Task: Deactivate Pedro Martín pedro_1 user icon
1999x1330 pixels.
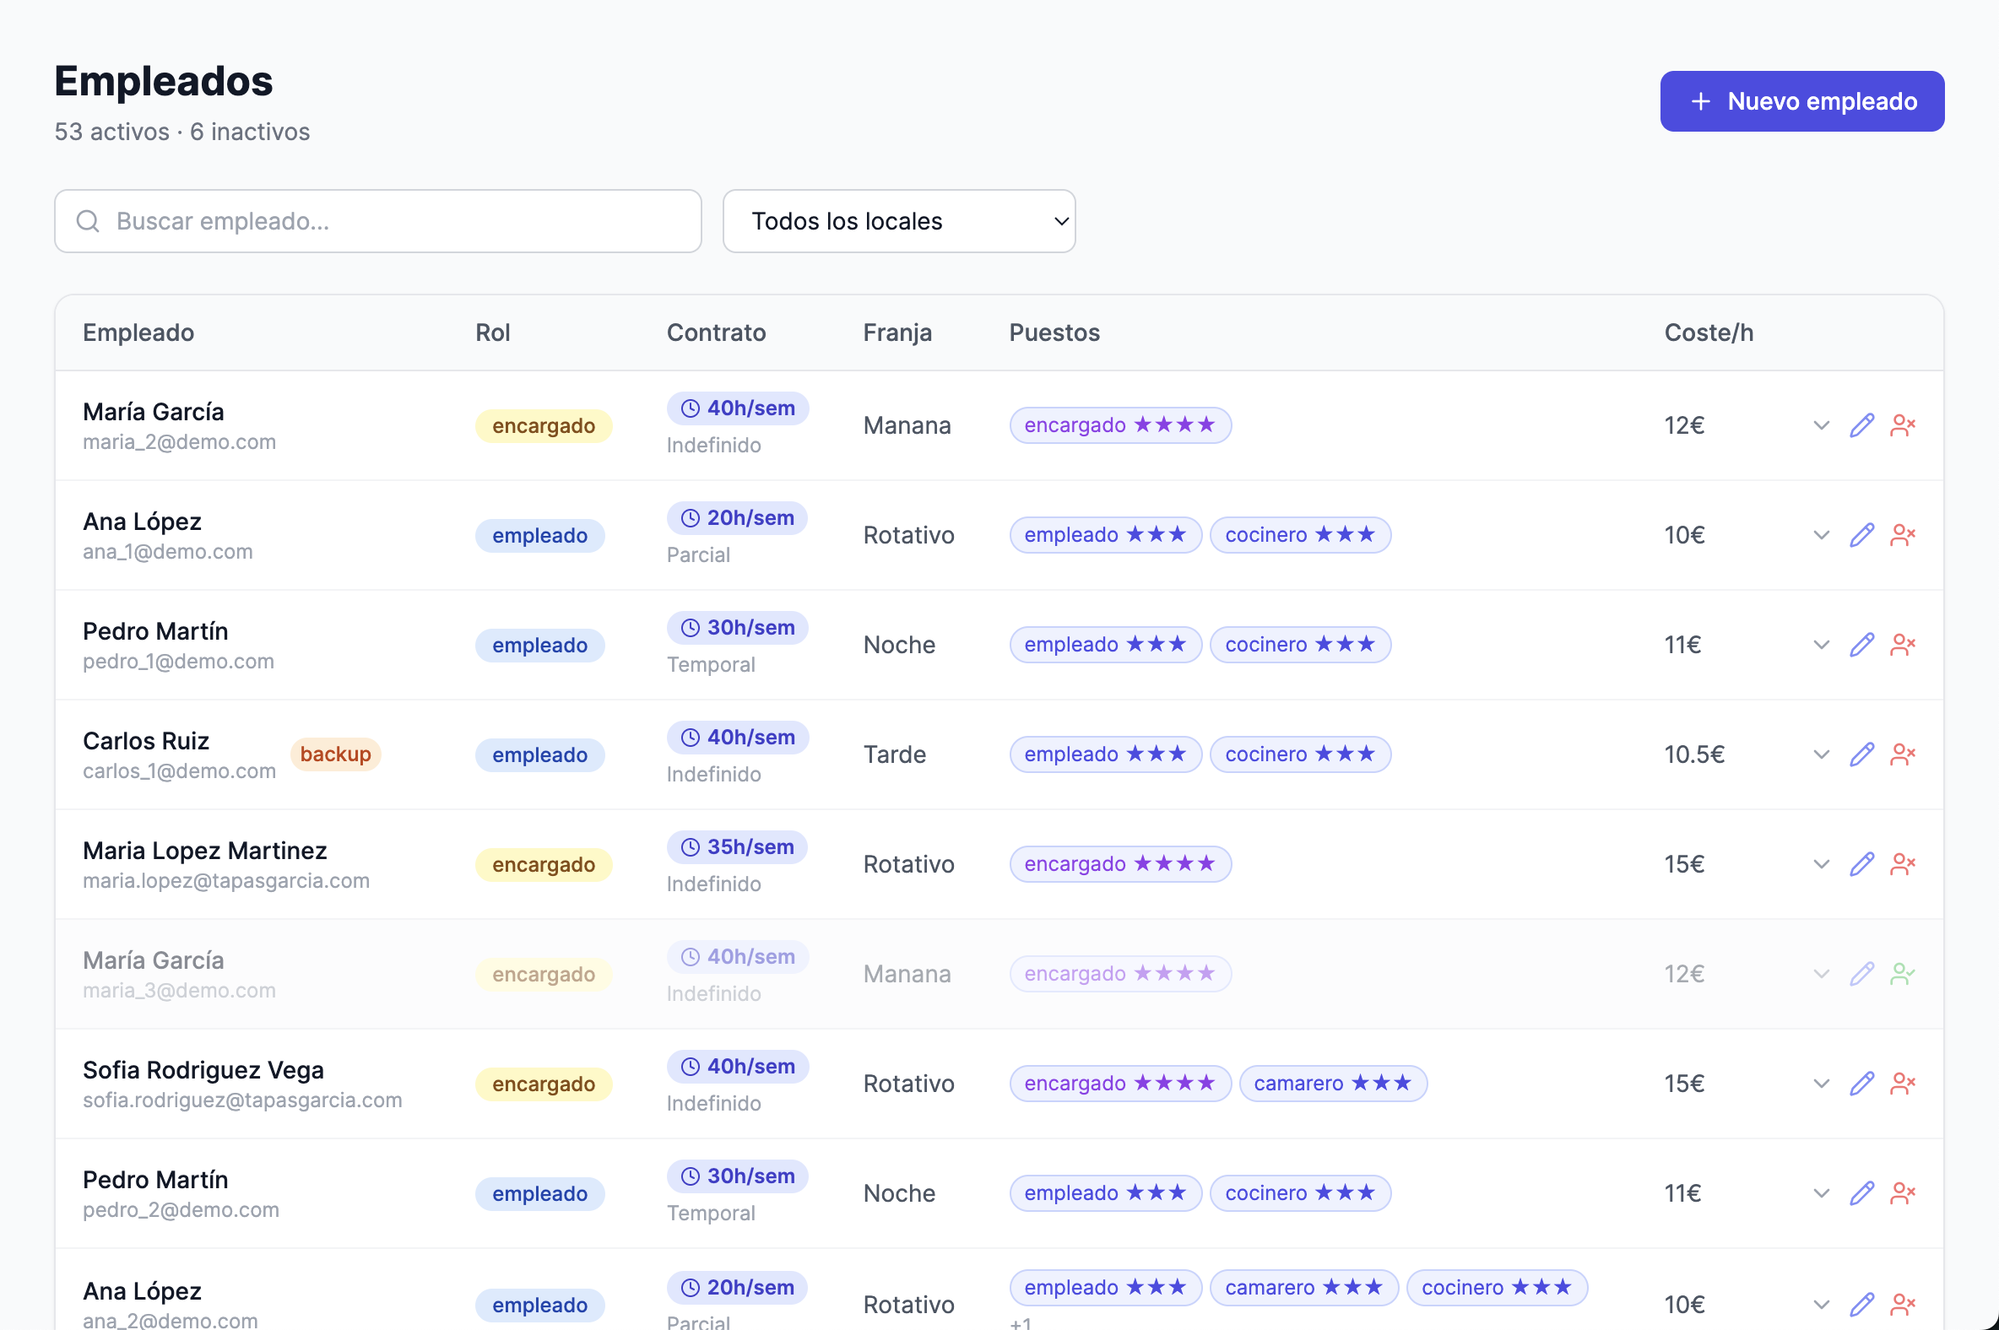Action: [1902, 645]
